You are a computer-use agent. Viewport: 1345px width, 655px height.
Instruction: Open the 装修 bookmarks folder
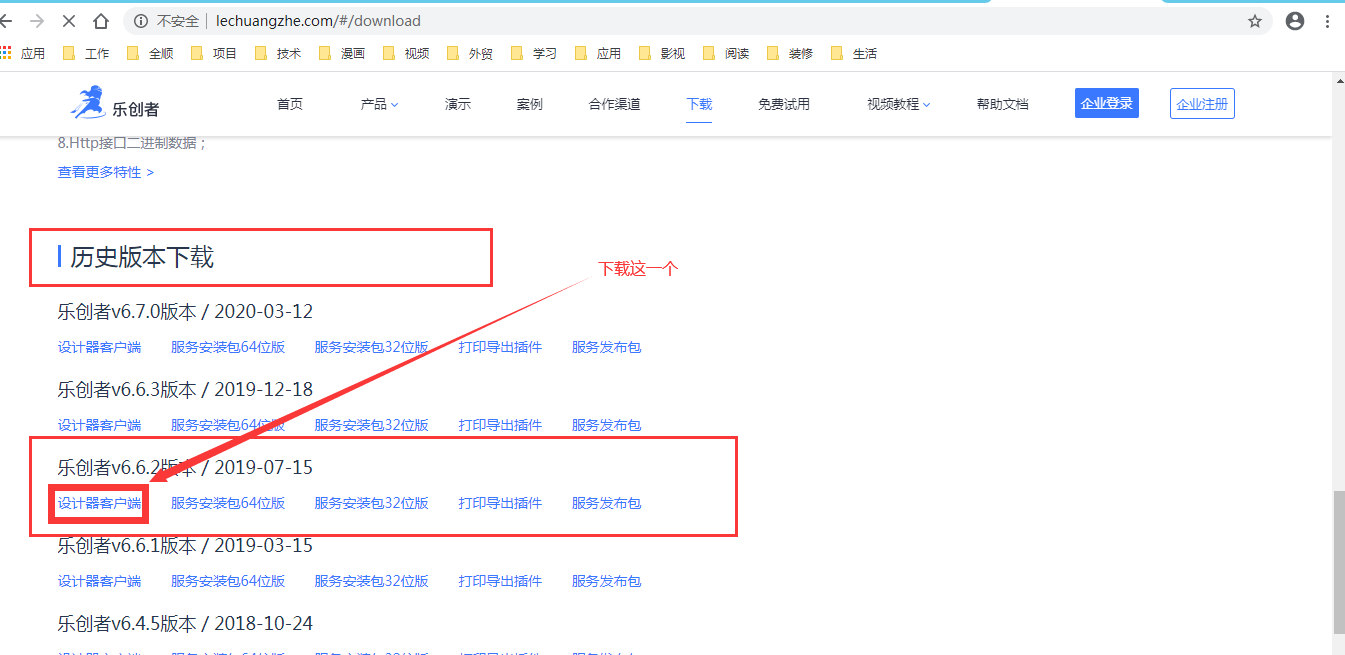pyautogui.click(x=790, y=53)
